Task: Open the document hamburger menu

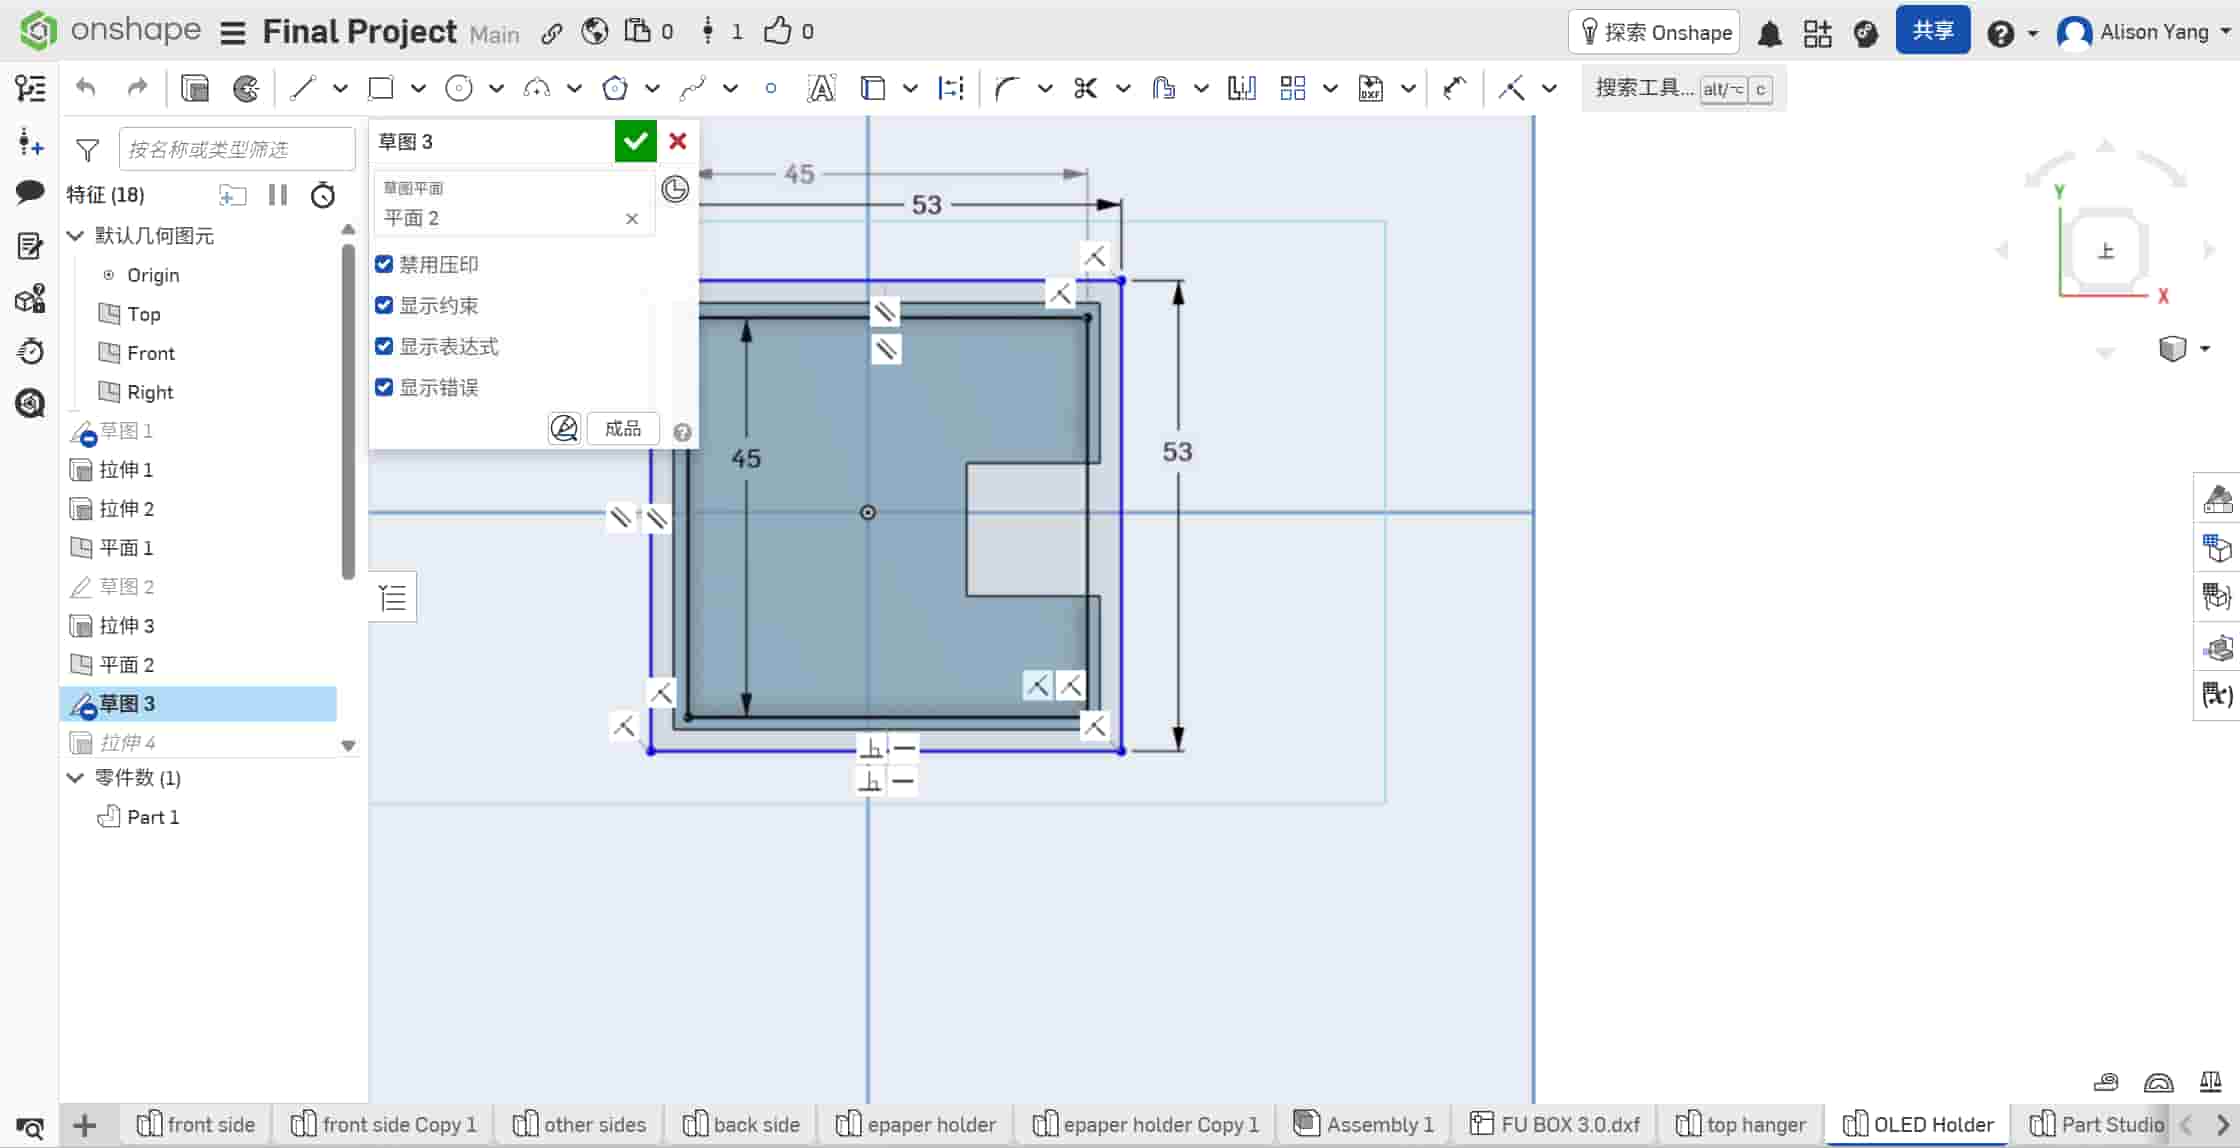Action: point(233,32)
